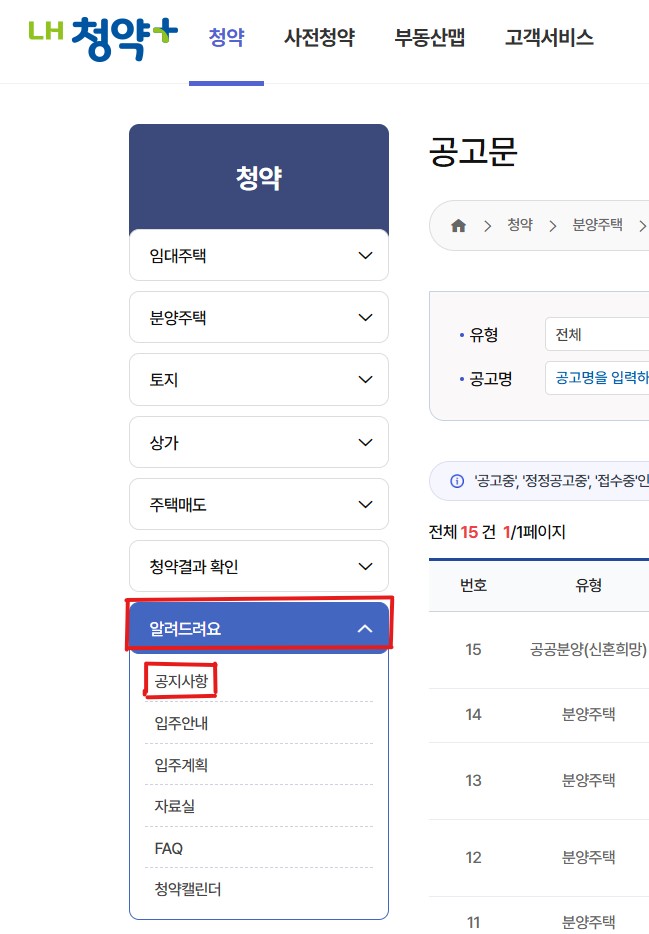The height and width of the screenshot is (934, 649).
Task: Open 공지사항 submenu link
Action: (181, 681)
